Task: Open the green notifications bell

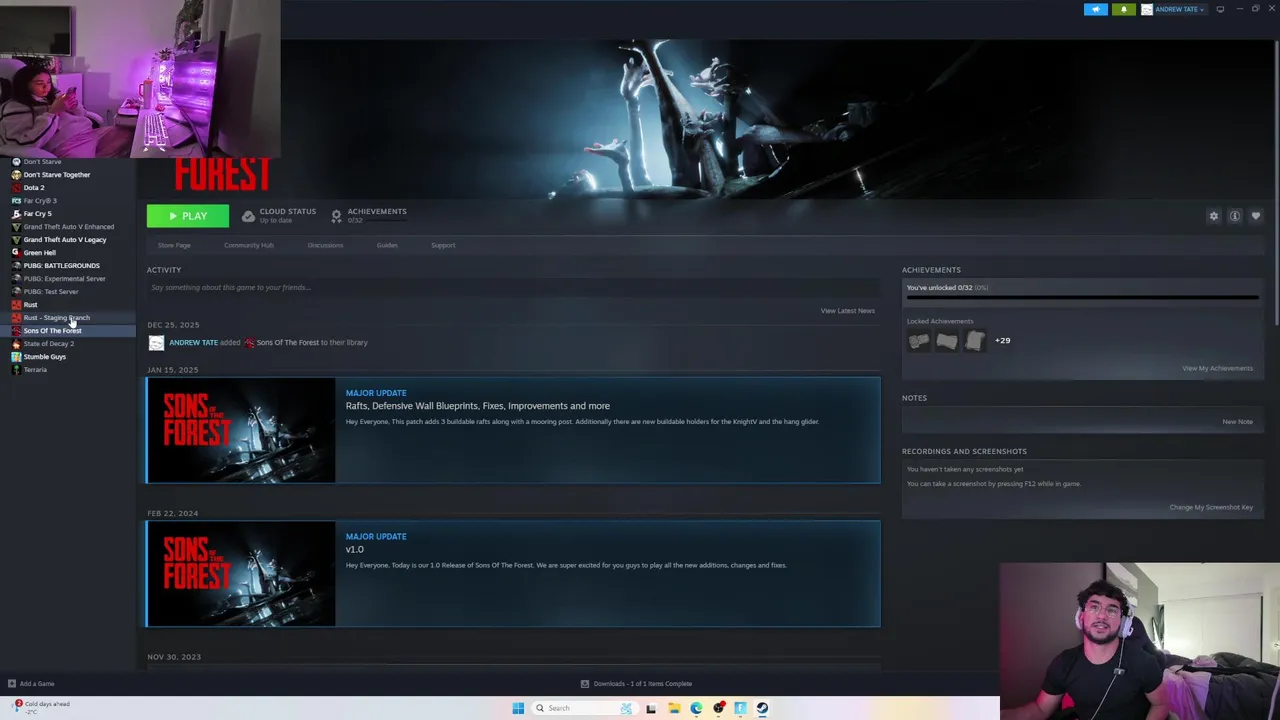Action: [1123, 9]
